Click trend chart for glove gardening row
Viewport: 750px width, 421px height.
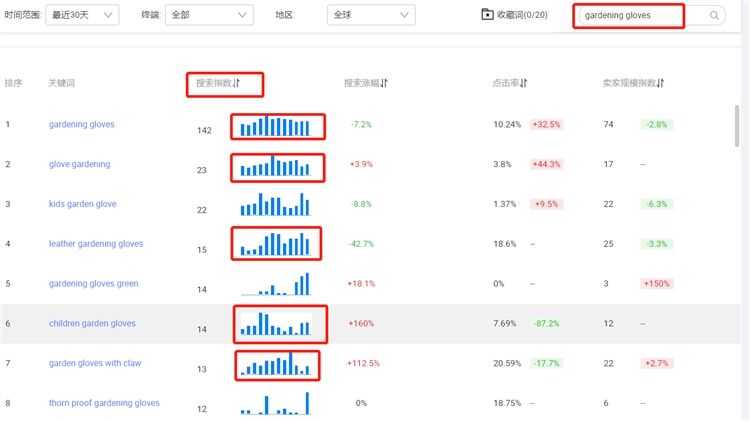pos(276,166)
